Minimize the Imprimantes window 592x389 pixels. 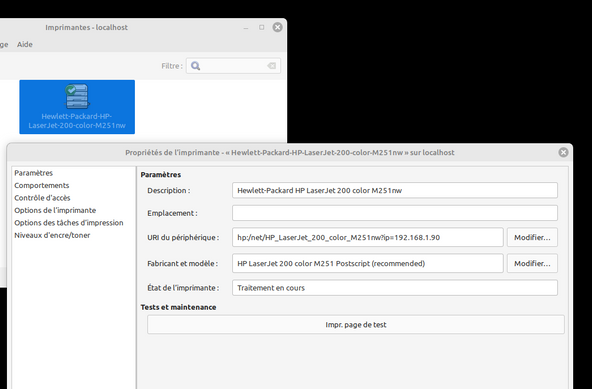(x=246, y=28)
